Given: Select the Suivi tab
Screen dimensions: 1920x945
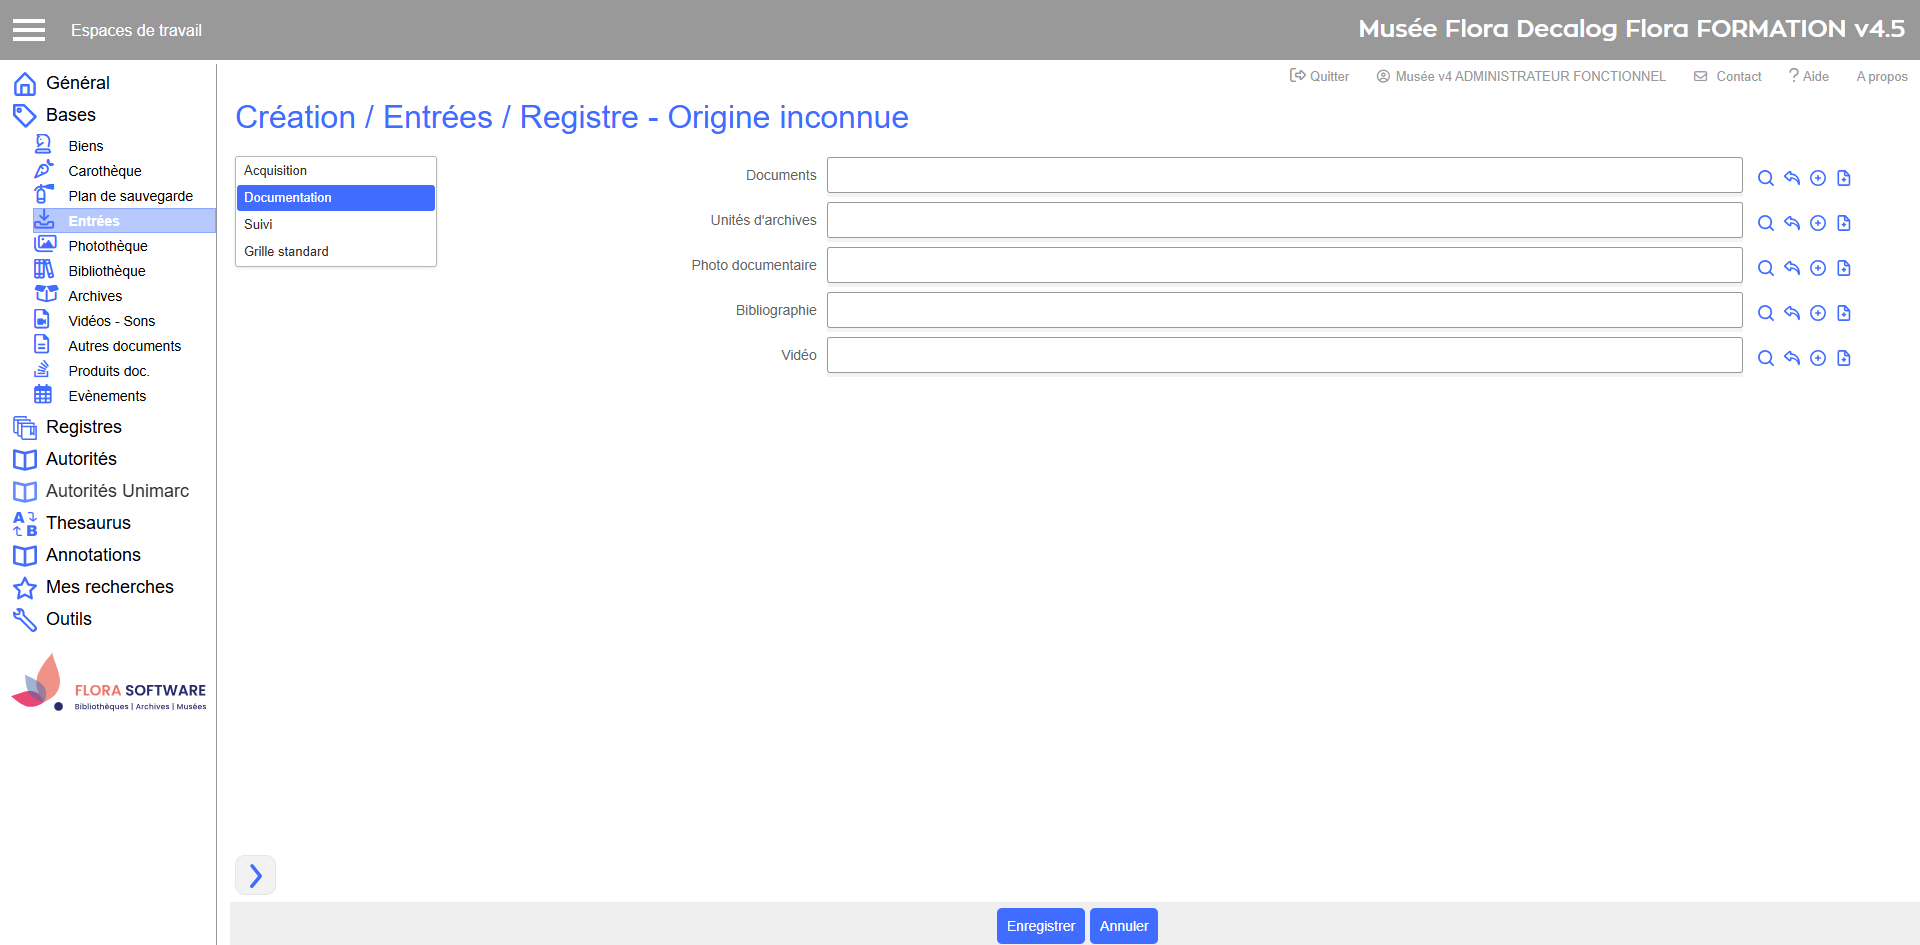Looking at the screenshot, I should tap(258, 225).
